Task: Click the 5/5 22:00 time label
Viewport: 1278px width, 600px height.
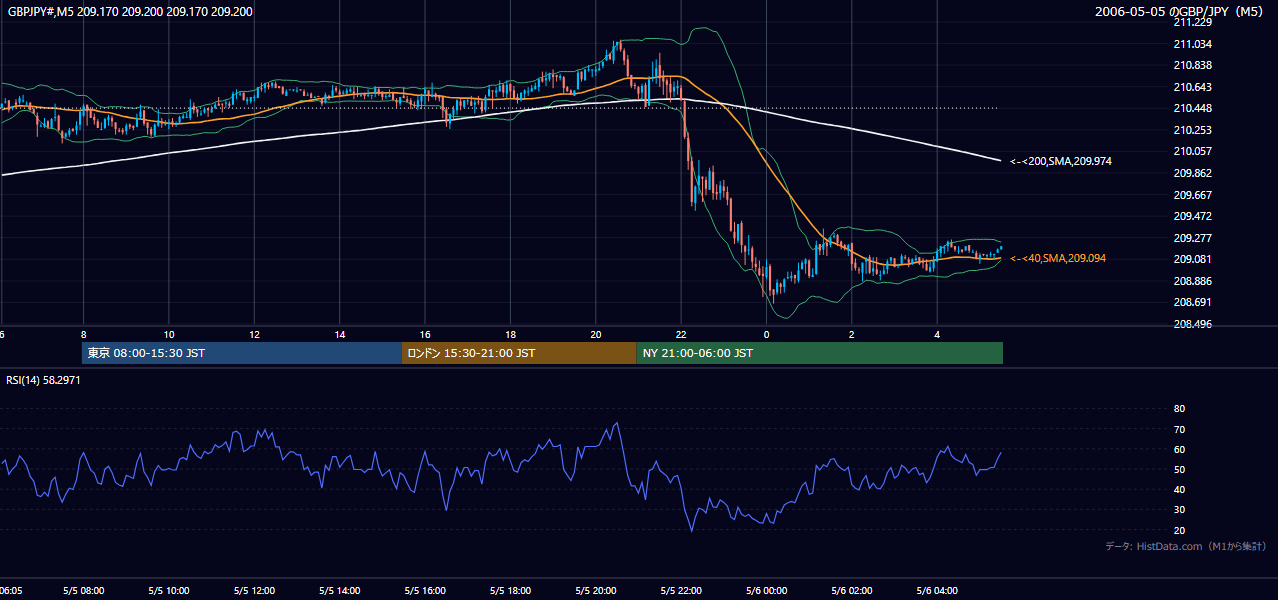Action: (681, 591)
